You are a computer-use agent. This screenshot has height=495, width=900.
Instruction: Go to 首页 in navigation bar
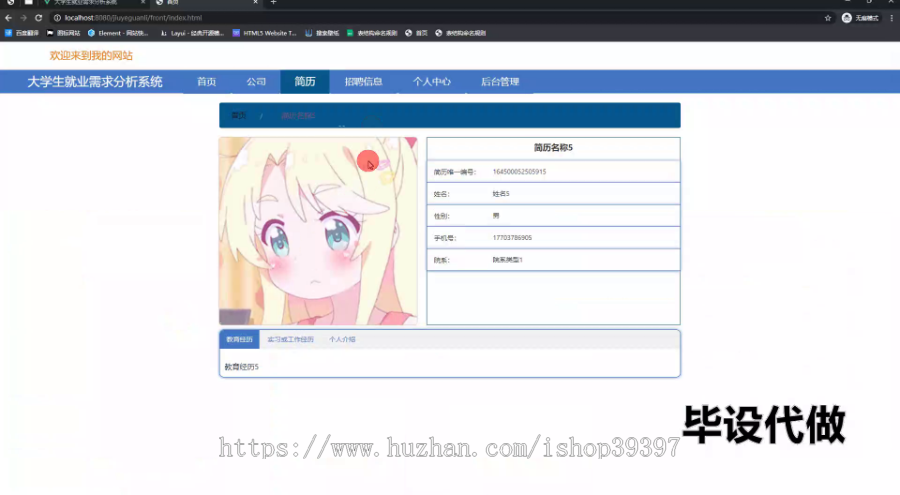coord(207,82)
